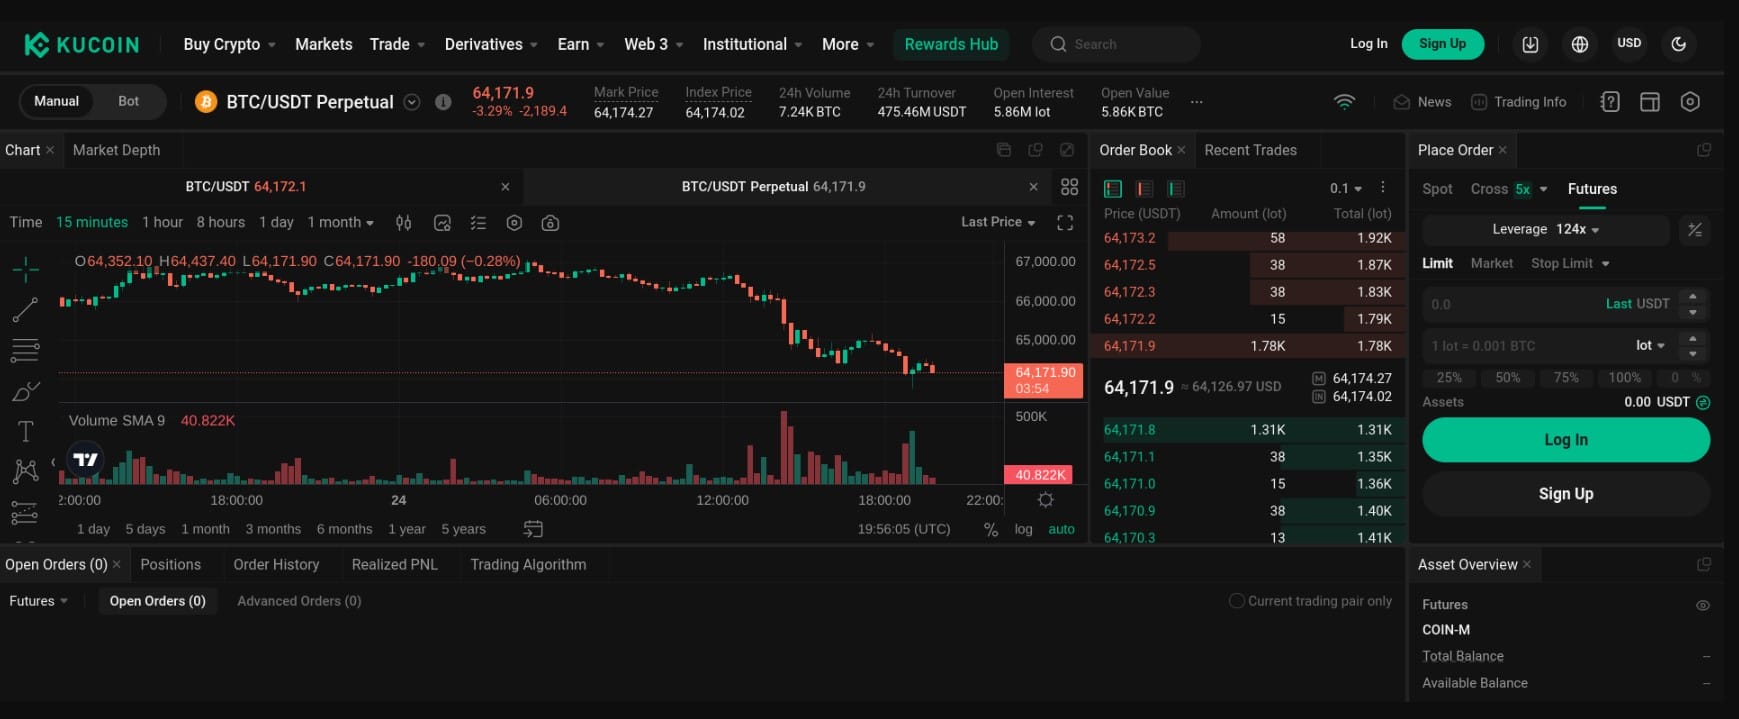Select the 15 minutes timeframe
The image size is (1739, 719).
(x=92, y=222)
